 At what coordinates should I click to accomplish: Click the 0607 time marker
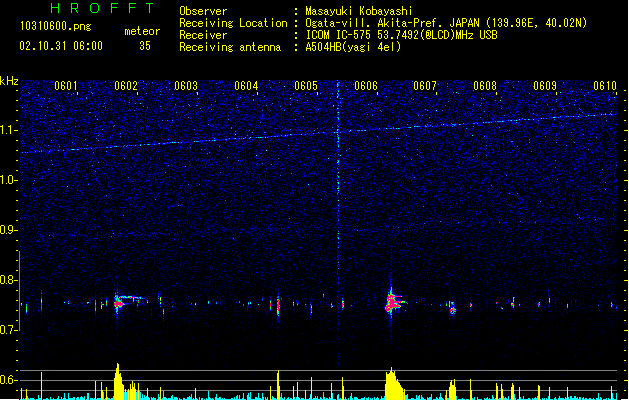click(425, 86)
